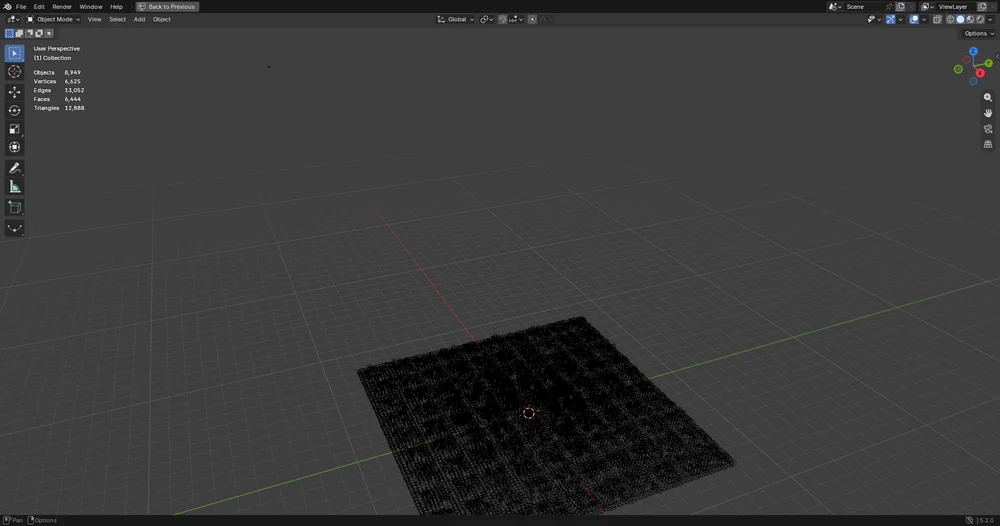Open the Global transform orientation dropdown

[x=455, y=19]
